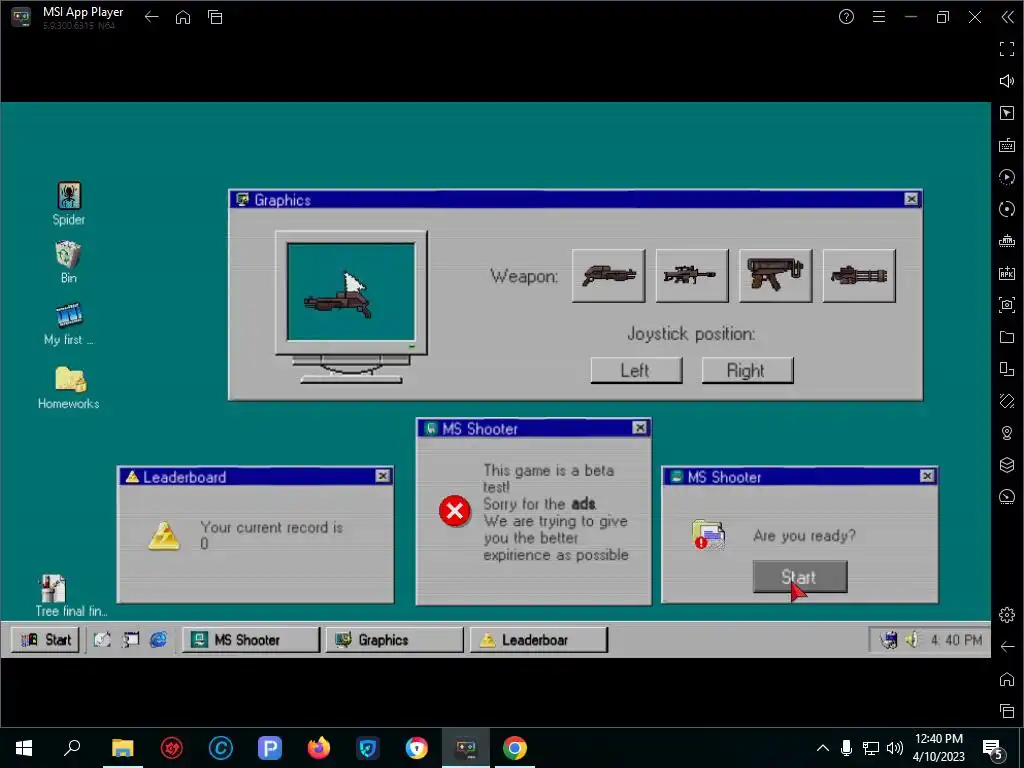
Task: Close the Graphics window
Action: pyautogui.click(x=911, y=199)
